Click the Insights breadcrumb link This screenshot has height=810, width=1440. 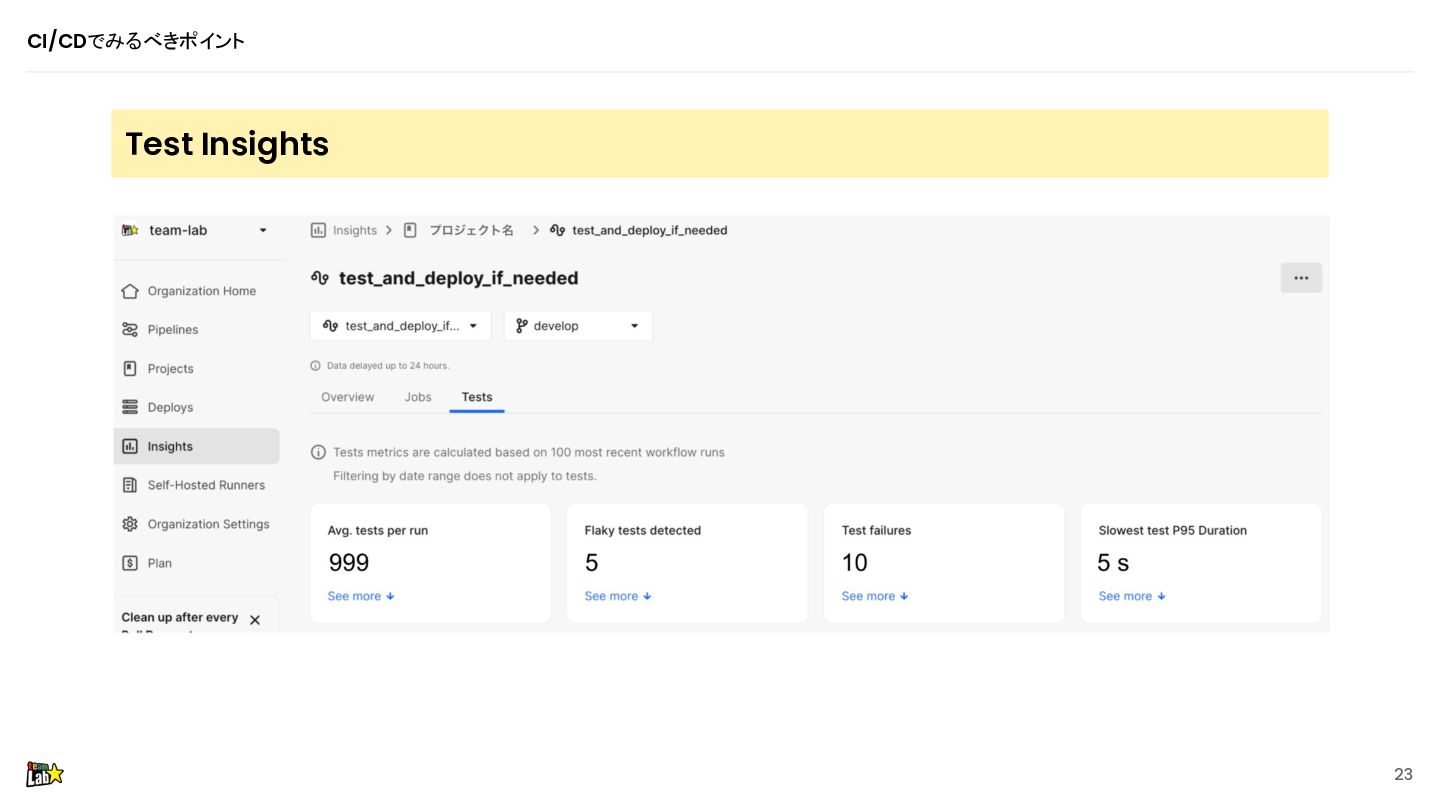(355, 230)
